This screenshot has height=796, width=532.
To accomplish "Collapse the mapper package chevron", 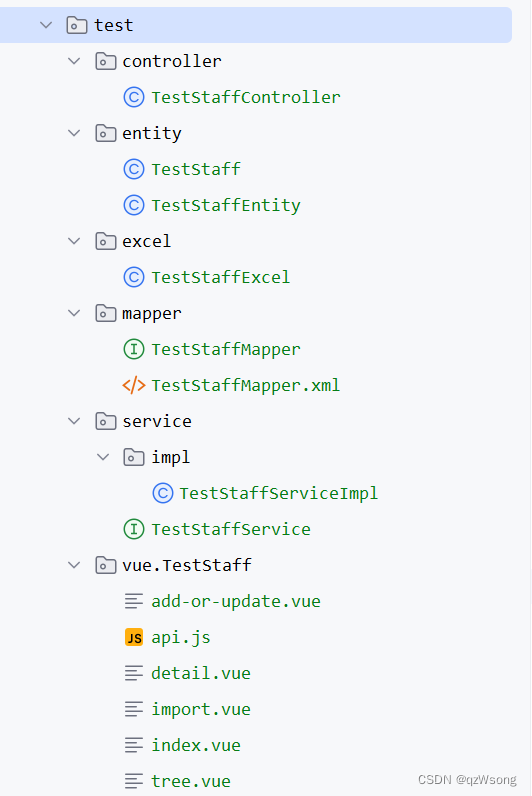I will [x=75, y=313].
